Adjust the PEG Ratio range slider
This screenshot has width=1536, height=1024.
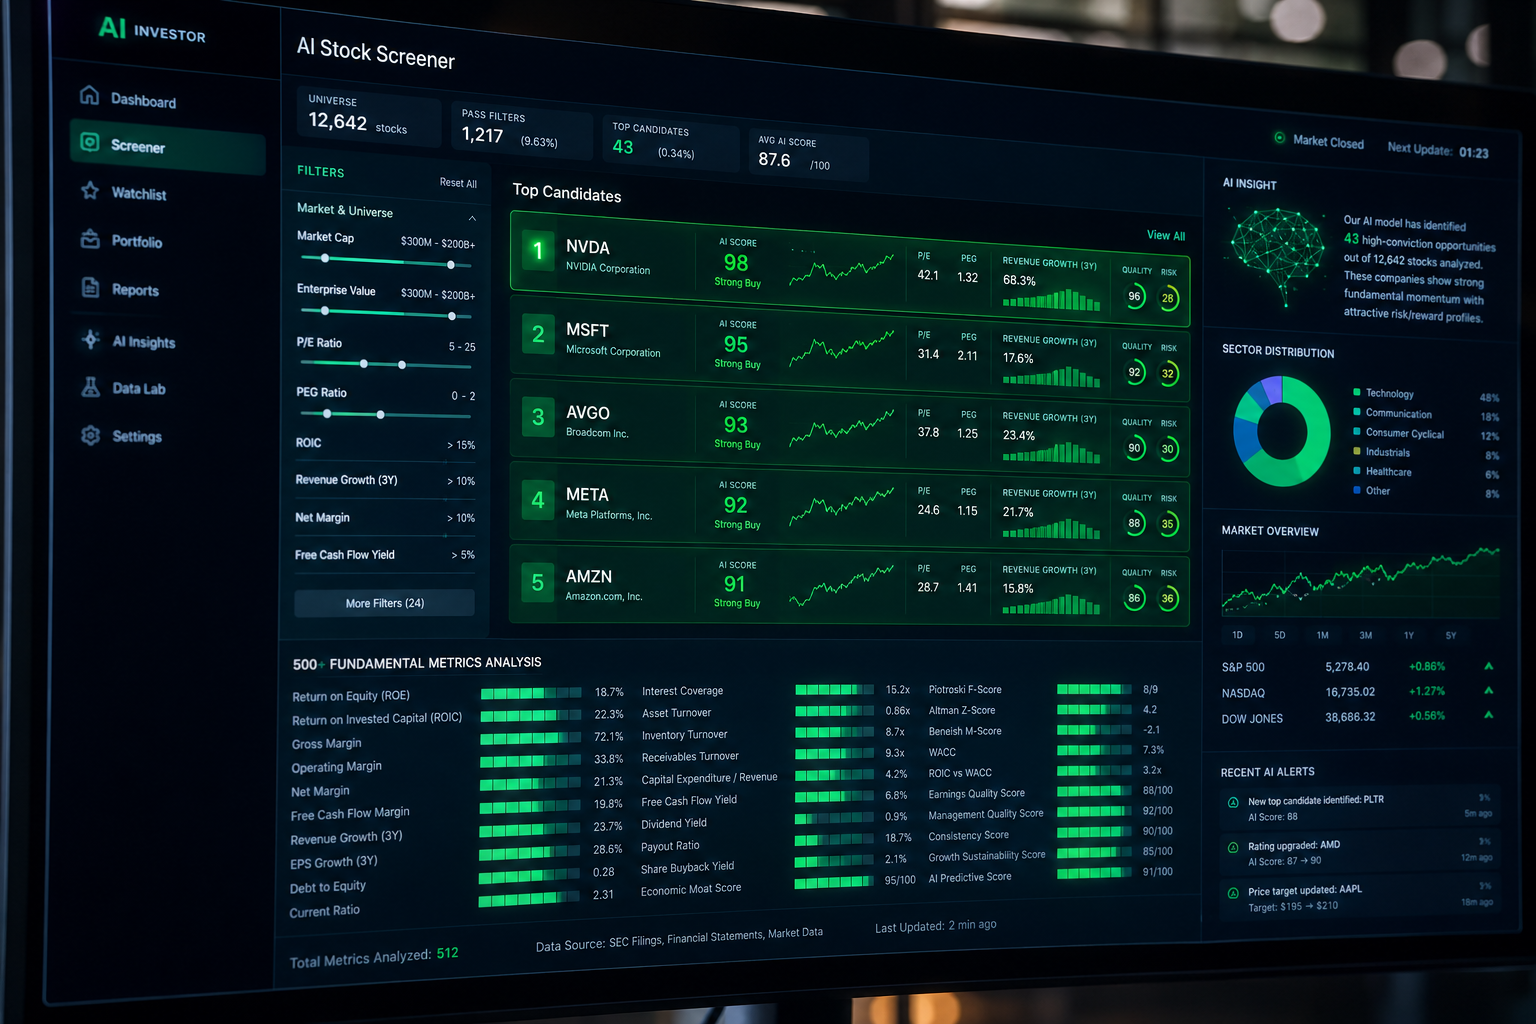point(384,414)
